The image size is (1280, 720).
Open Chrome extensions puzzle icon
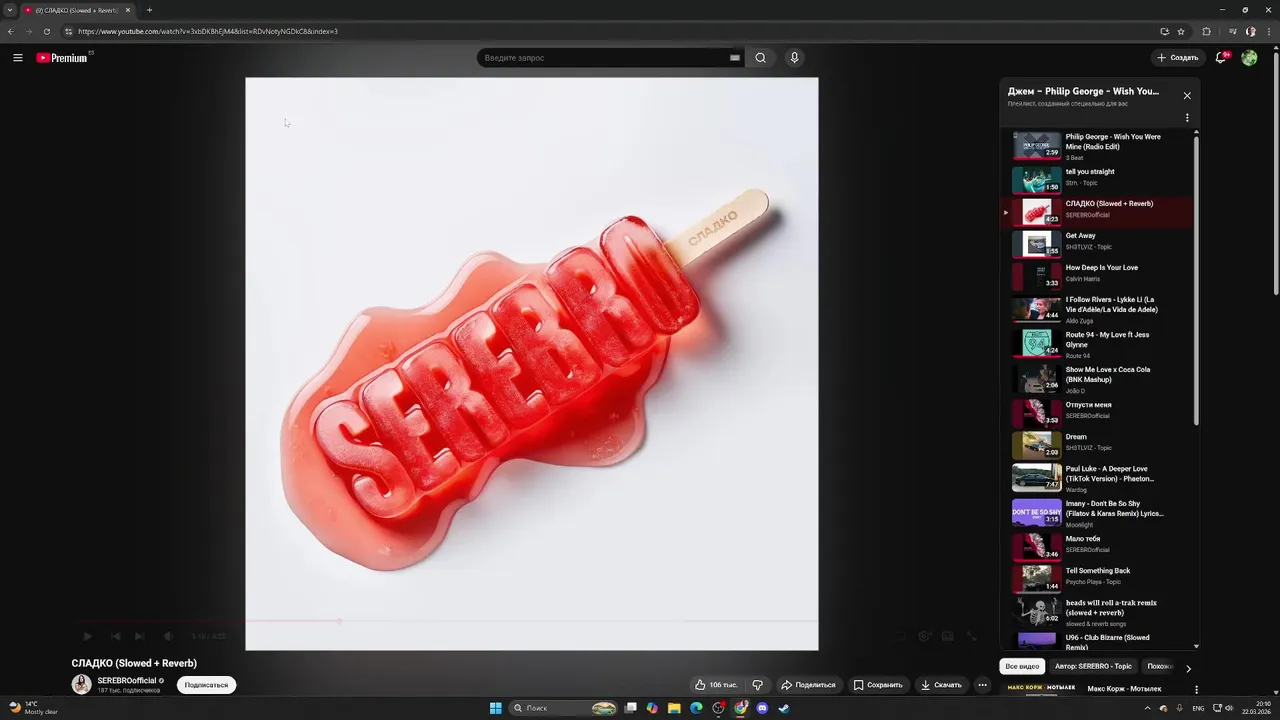[x=1206, y=31]
